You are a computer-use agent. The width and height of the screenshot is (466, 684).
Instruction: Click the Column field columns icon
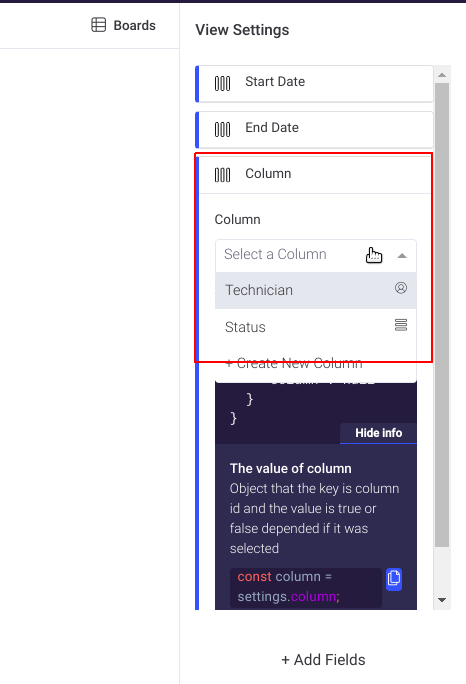click(223, 175)
